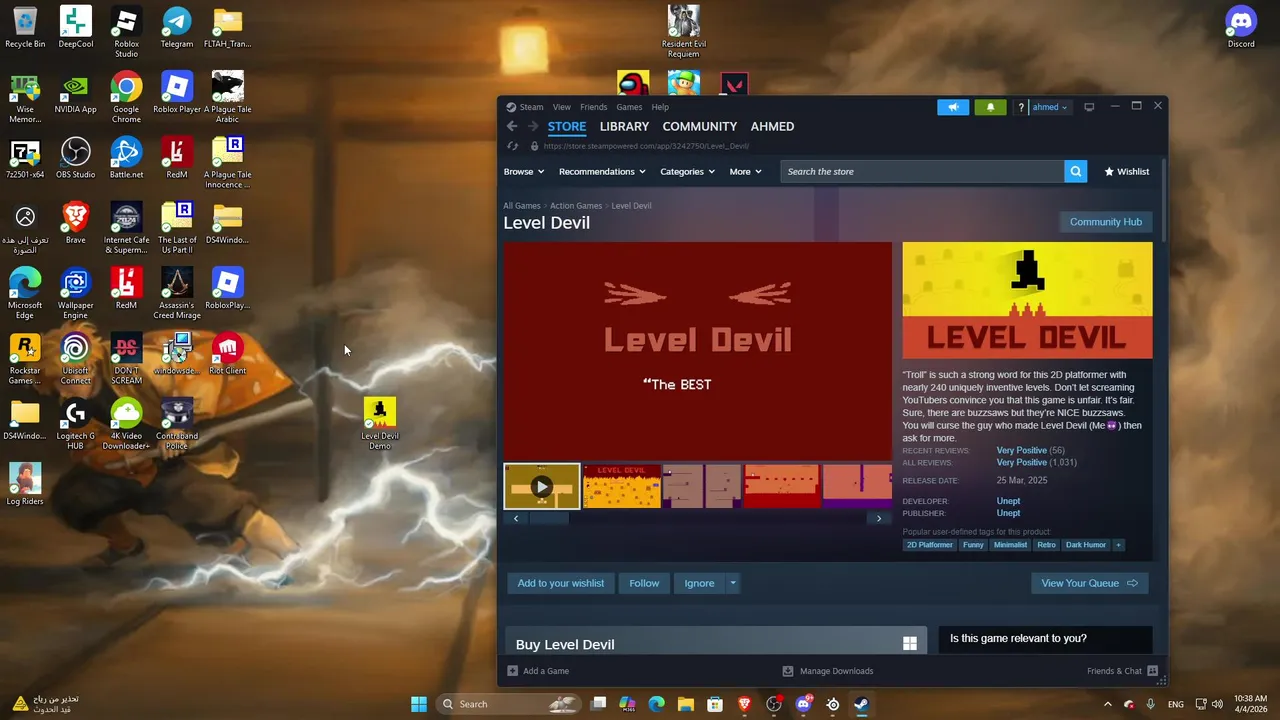This screenshot has height=720, width=1280.
Task: Follow the Level Devil game
Action: click(644, 583)
